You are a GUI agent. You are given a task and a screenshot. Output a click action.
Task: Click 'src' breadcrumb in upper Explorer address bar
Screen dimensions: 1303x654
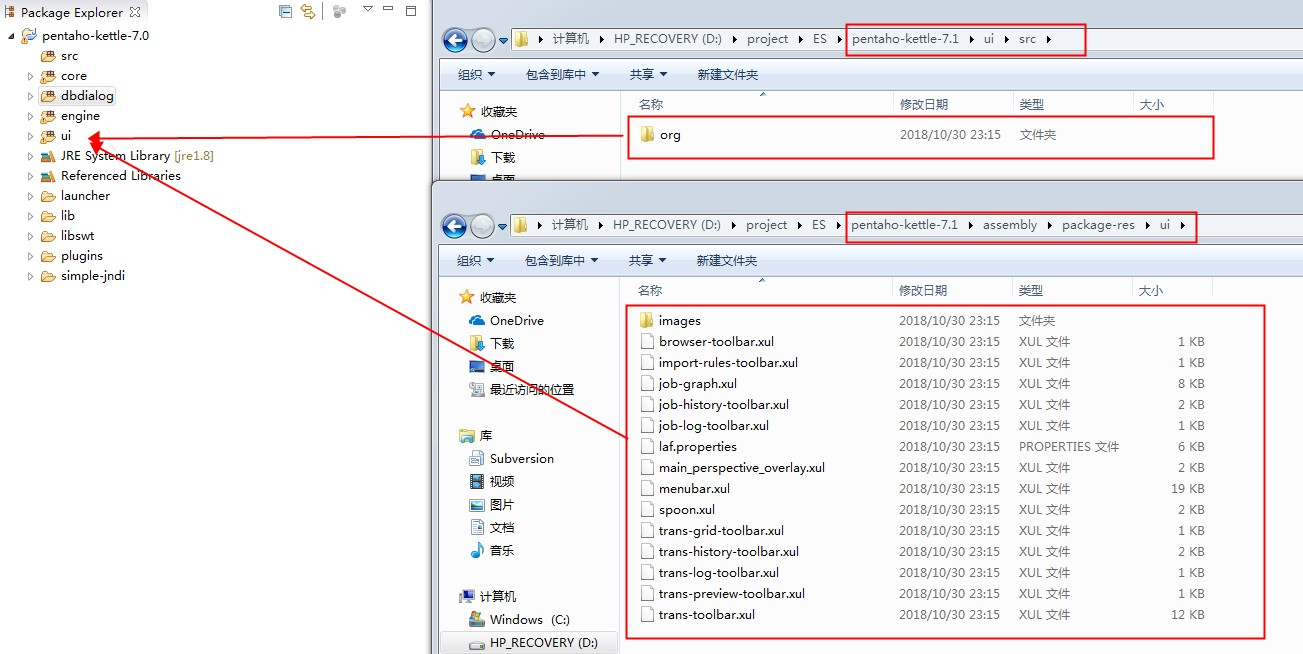pos(1027,39)
